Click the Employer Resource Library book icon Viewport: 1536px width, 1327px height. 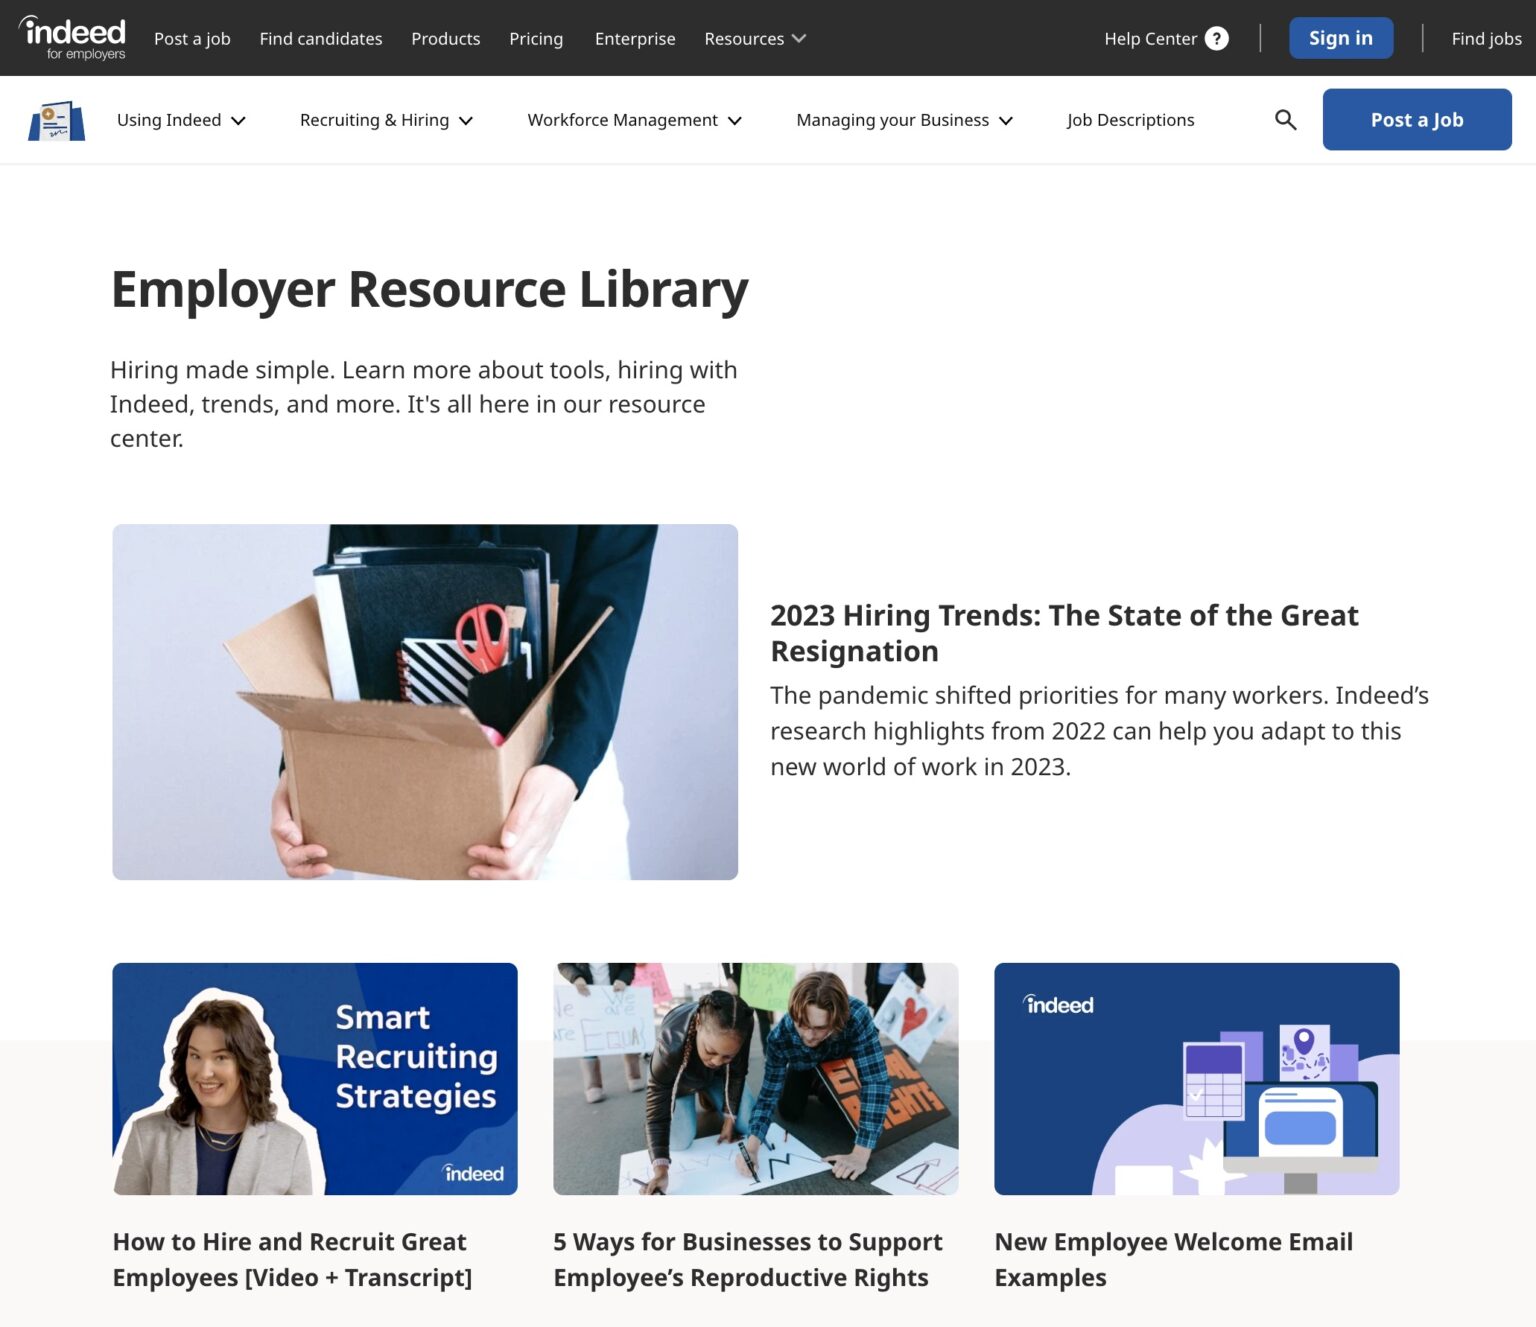coord(56,119)
